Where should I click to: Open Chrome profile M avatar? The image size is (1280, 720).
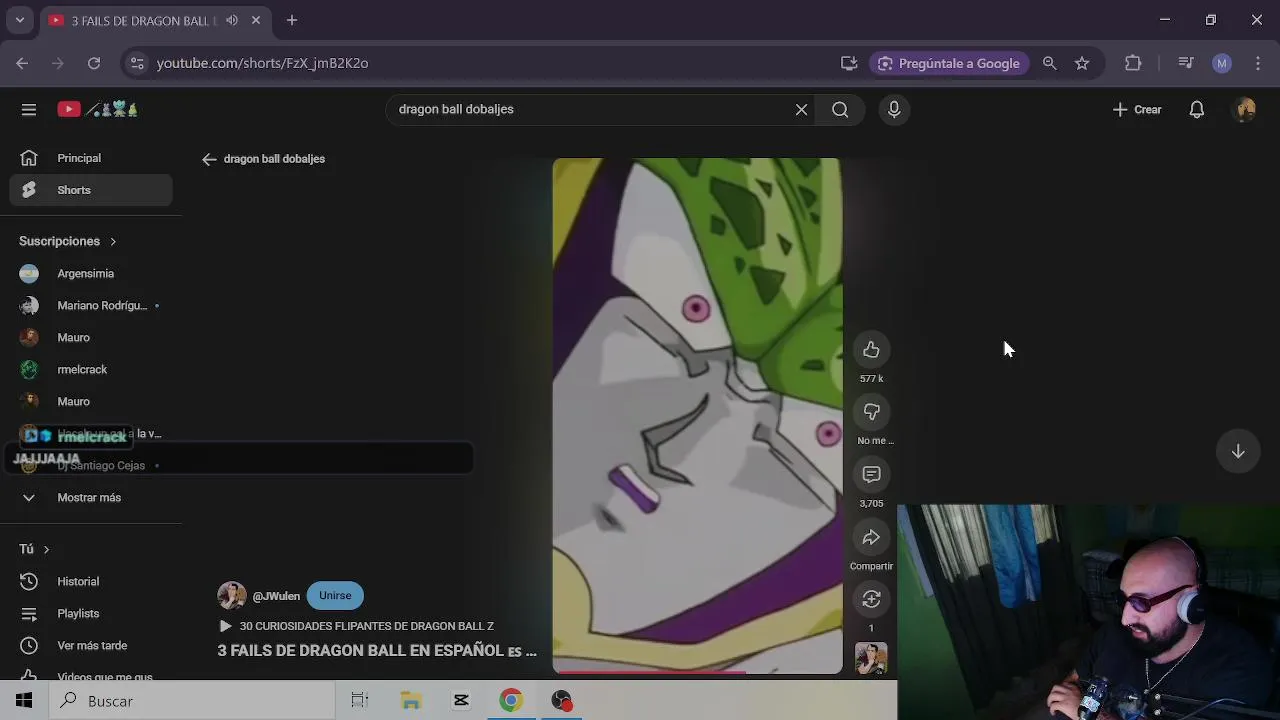tap(1222, 63)
